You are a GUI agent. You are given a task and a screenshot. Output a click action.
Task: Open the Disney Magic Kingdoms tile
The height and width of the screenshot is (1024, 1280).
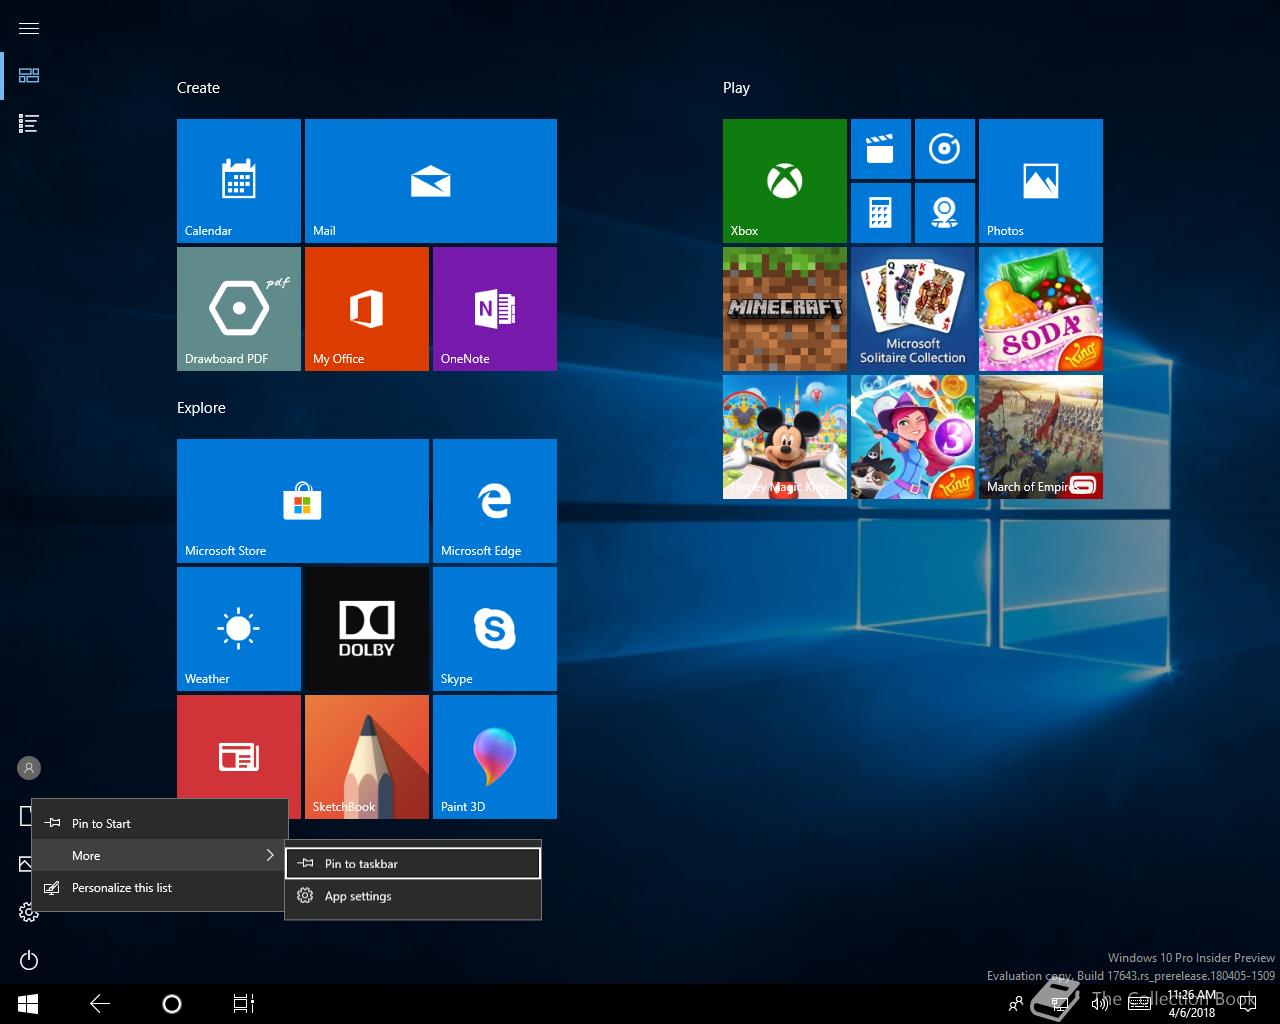coord(785,437)
